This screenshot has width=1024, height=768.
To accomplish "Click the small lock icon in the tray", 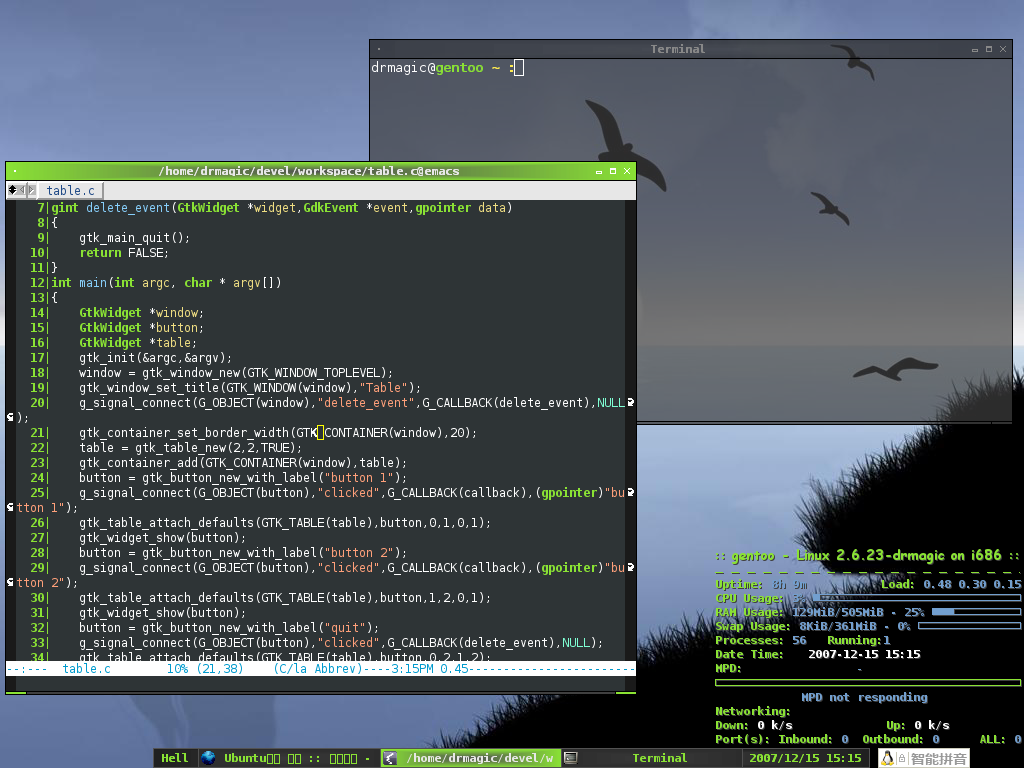I will [902, 758].
